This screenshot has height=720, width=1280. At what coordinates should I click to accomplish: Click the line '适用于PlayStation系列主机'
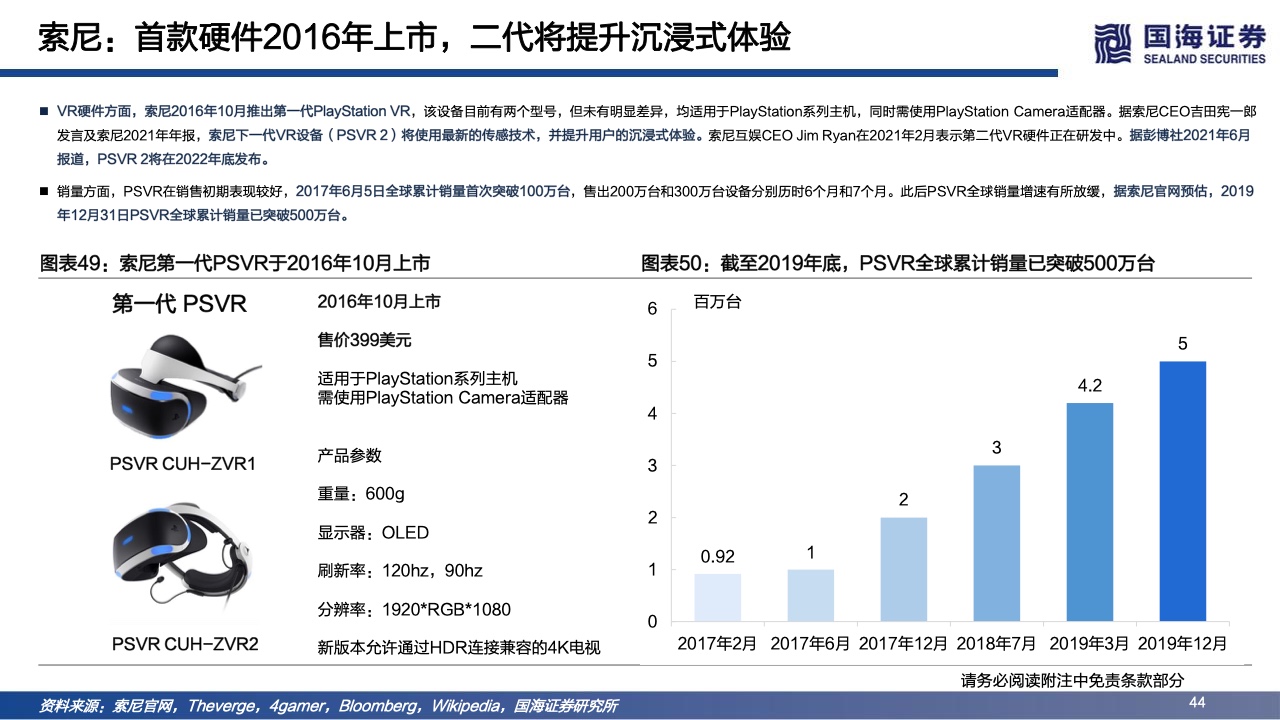418,379
